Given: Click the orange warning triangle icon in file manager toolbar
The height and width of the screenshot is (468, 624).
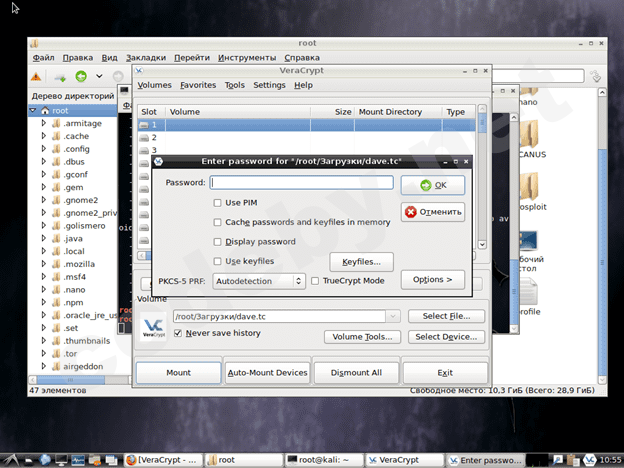Looking at the screenshot, I should (x=36, y=76).
